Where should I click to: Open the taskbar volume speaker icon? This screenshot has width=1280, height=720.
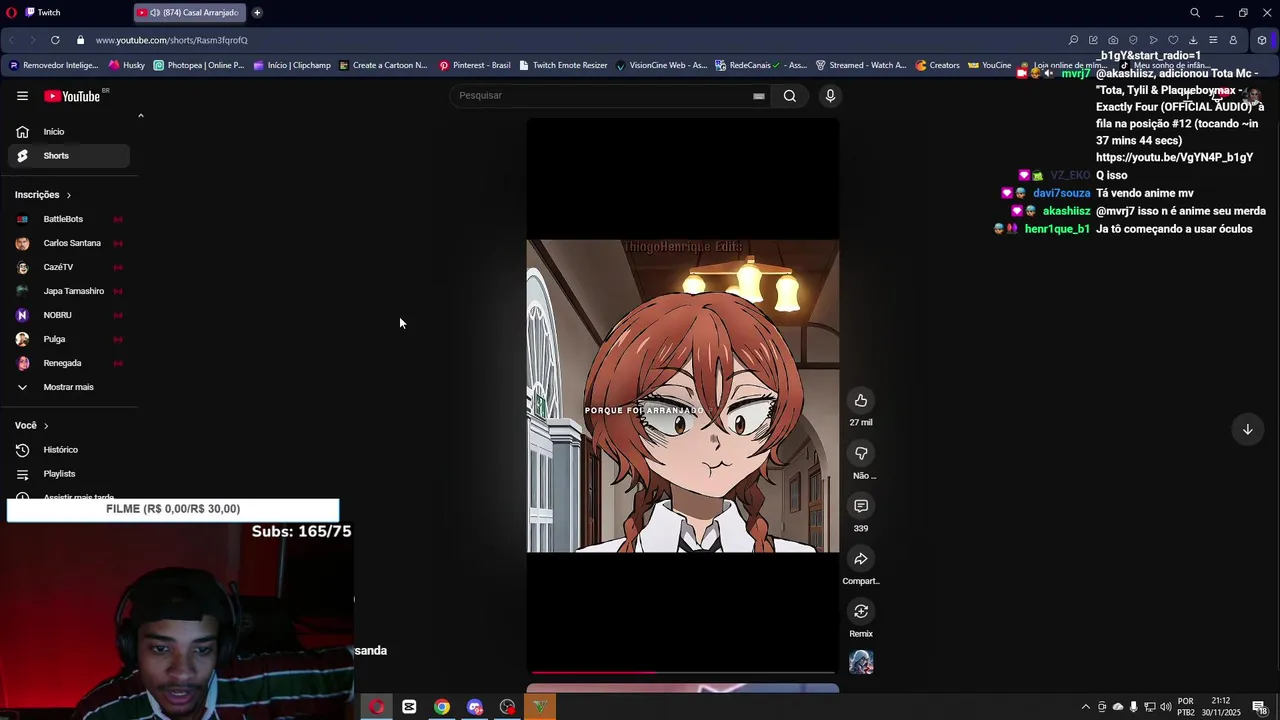point(1165,707)
